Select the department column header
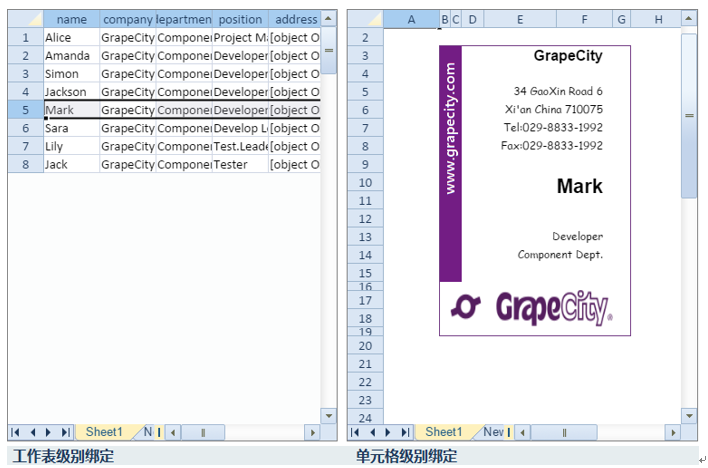This screenshot has width=708, height=468. (x=184, y=19)
